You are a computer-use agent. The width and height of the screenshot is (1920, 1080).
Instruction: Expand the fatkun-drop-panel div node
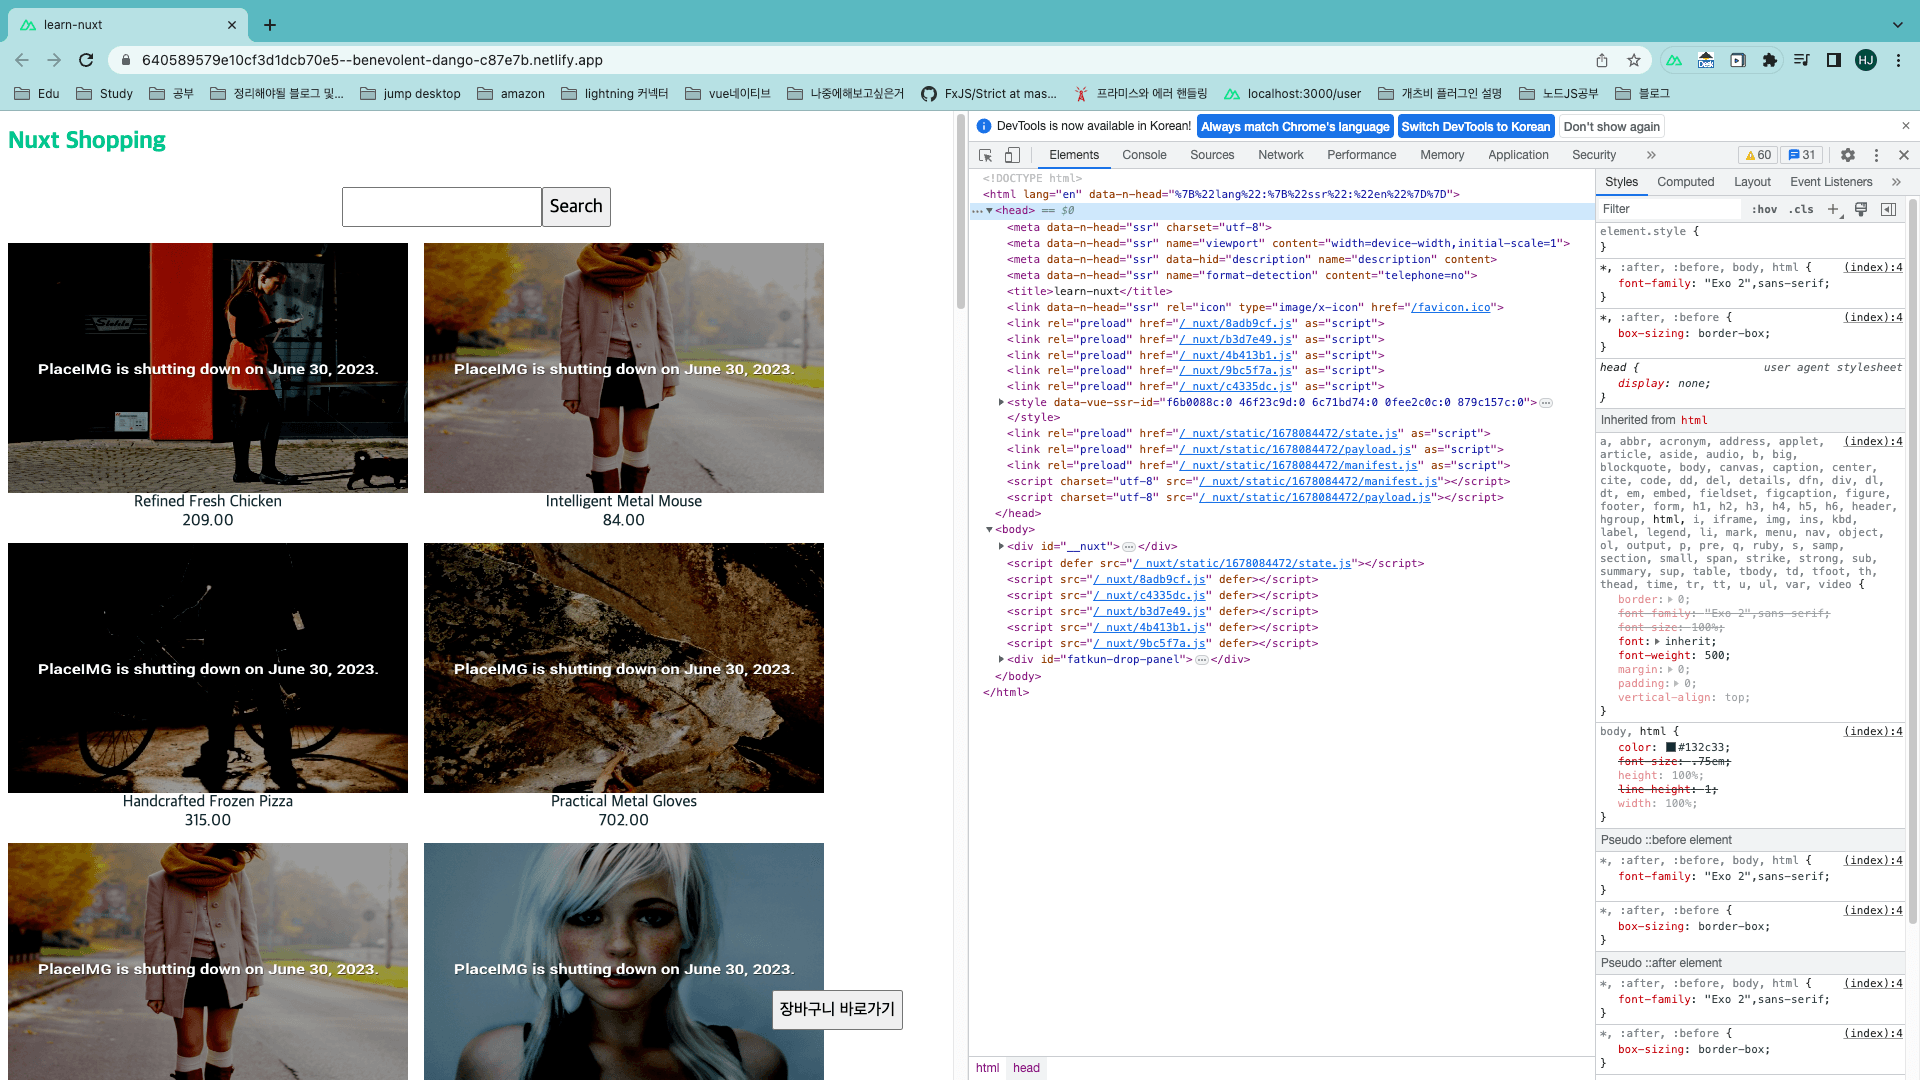pos(1001,659)
